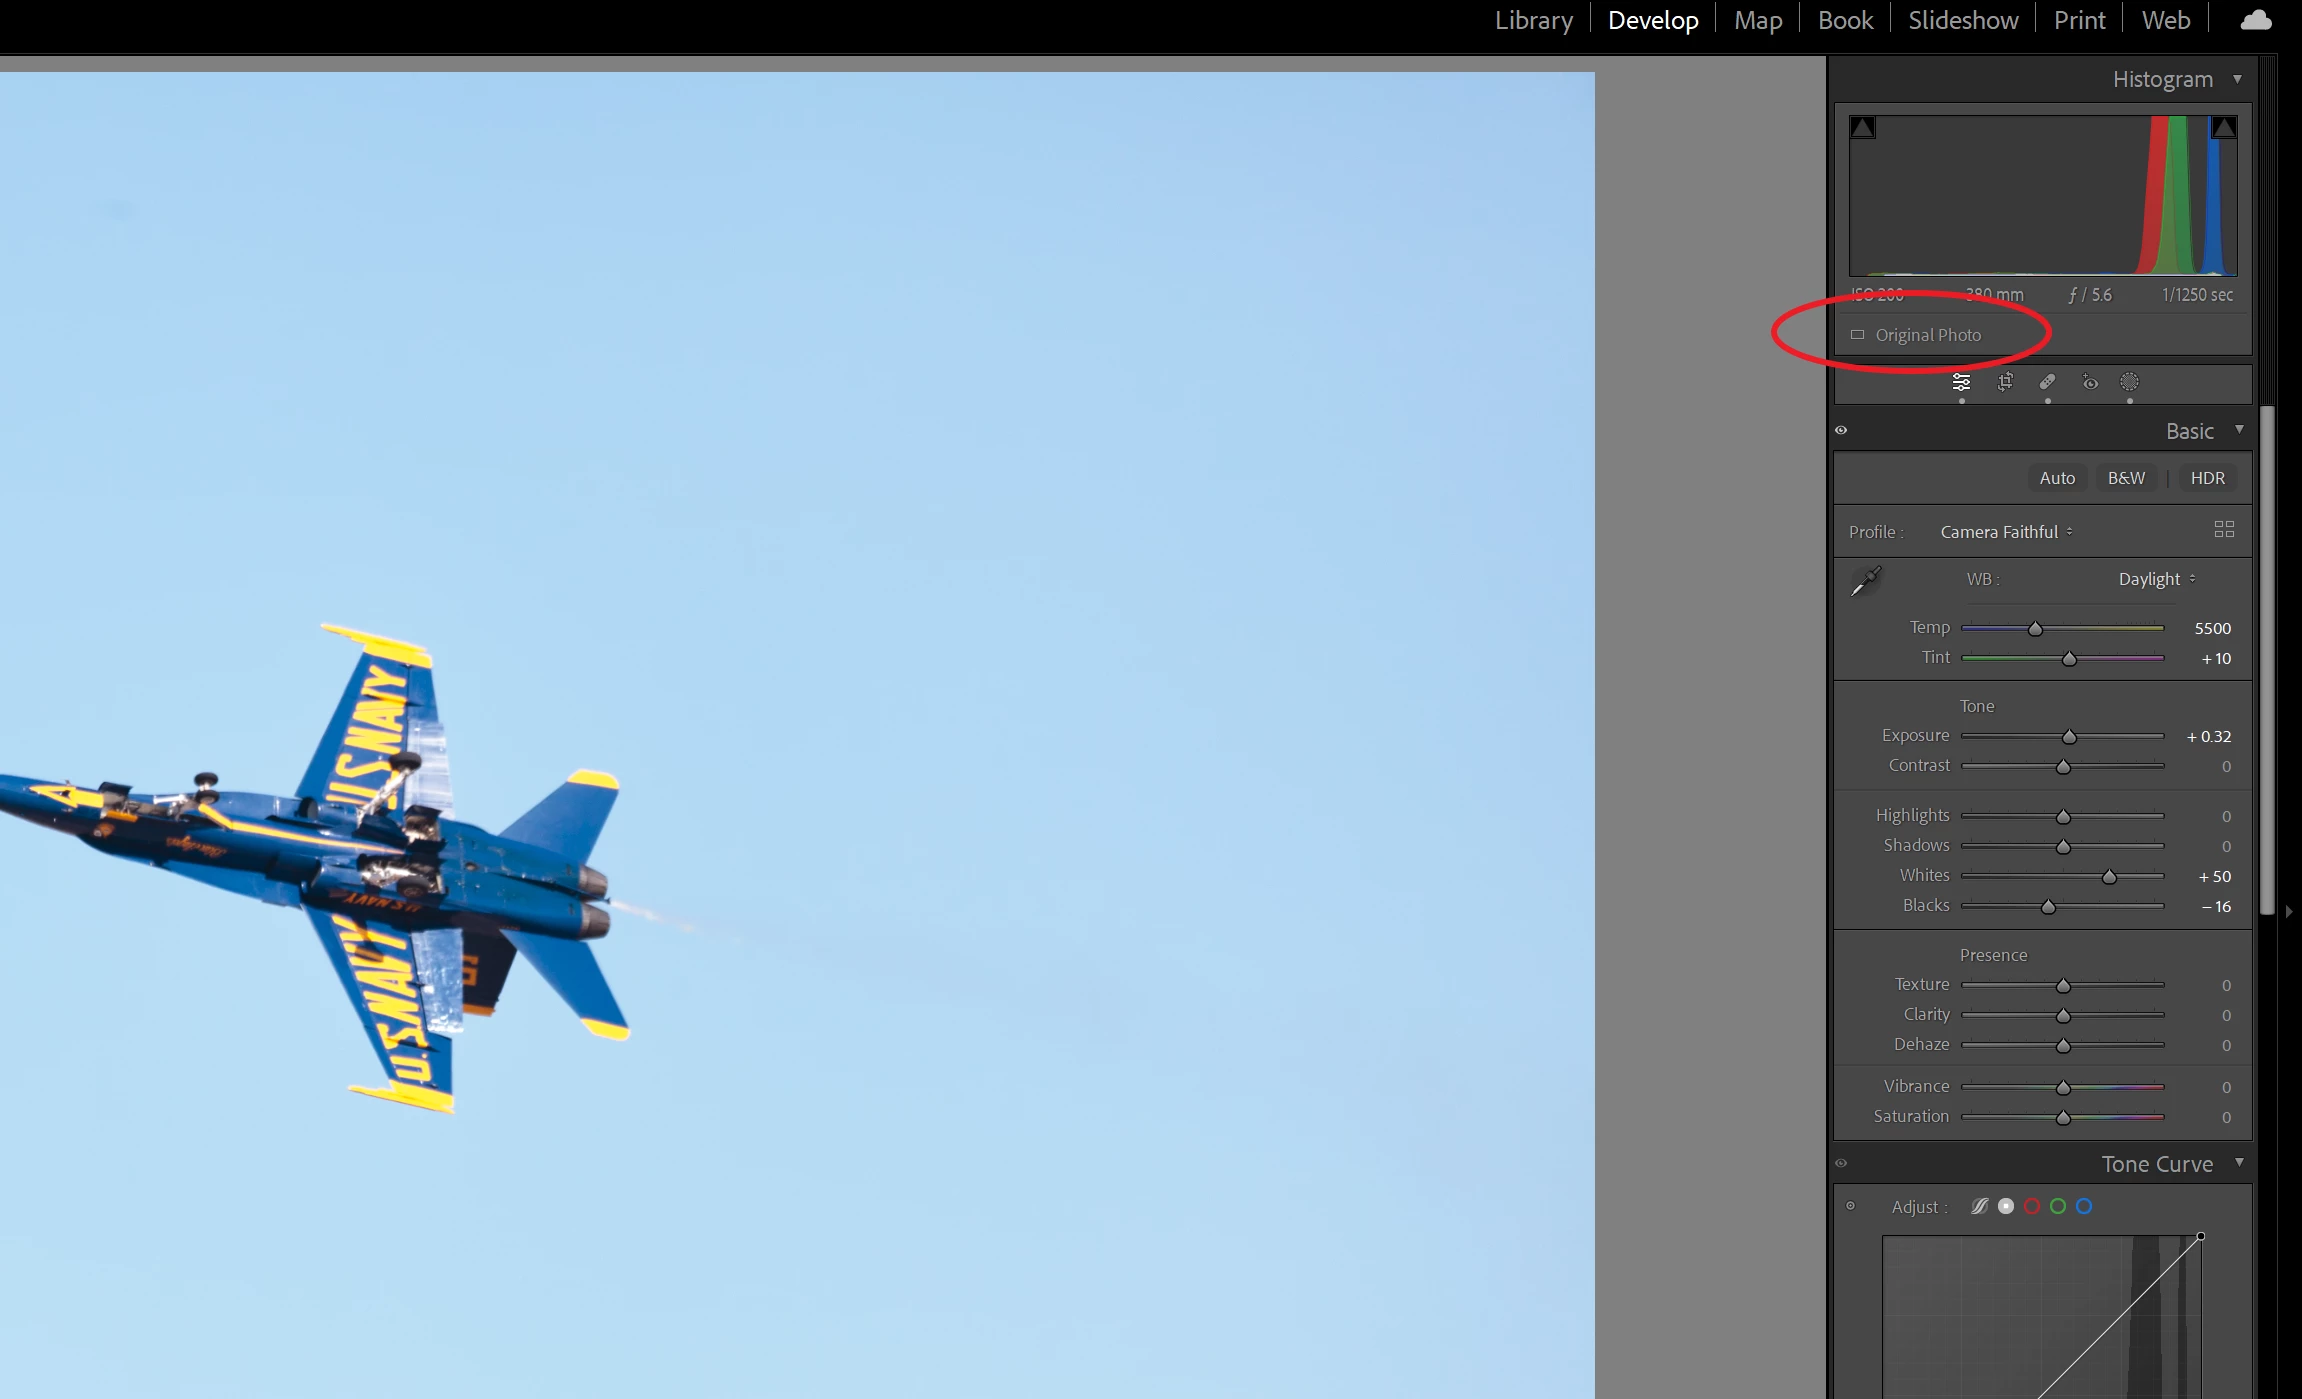Select the Red Eye correction tool
The image size is (2302, 1399).
[2090, 382]
